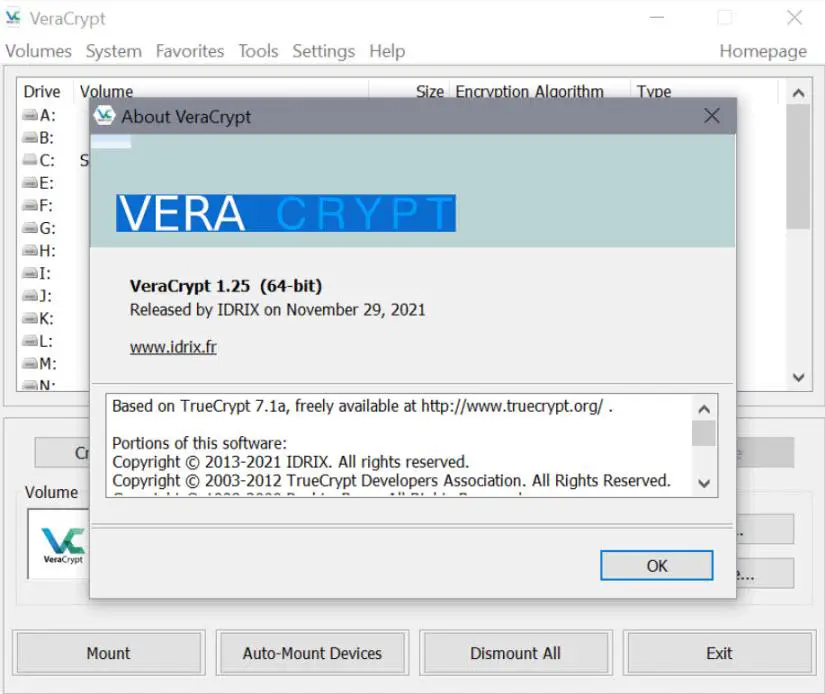Open the Settings menu
Viewport: 825px width, 694px height.
tap(324, 51)
